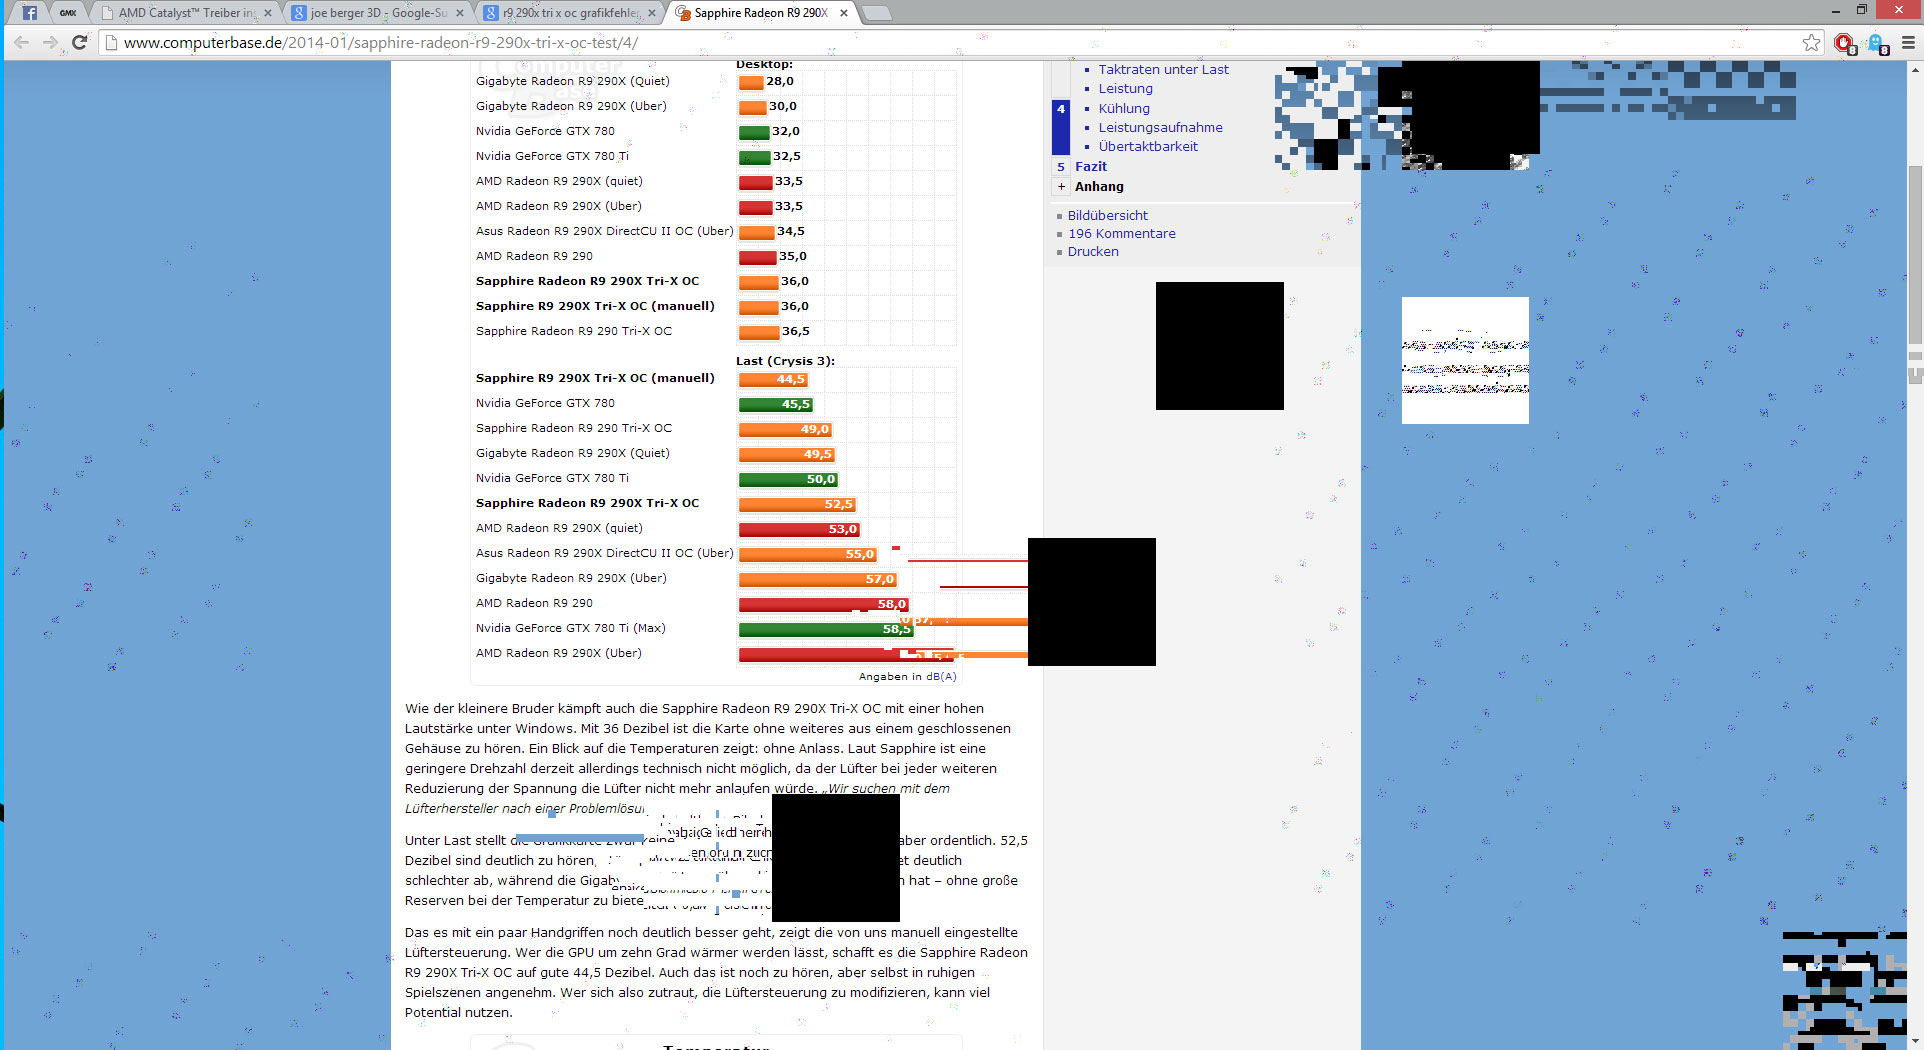Close the r9 290x grafikfehler tab

click(652, 13)
